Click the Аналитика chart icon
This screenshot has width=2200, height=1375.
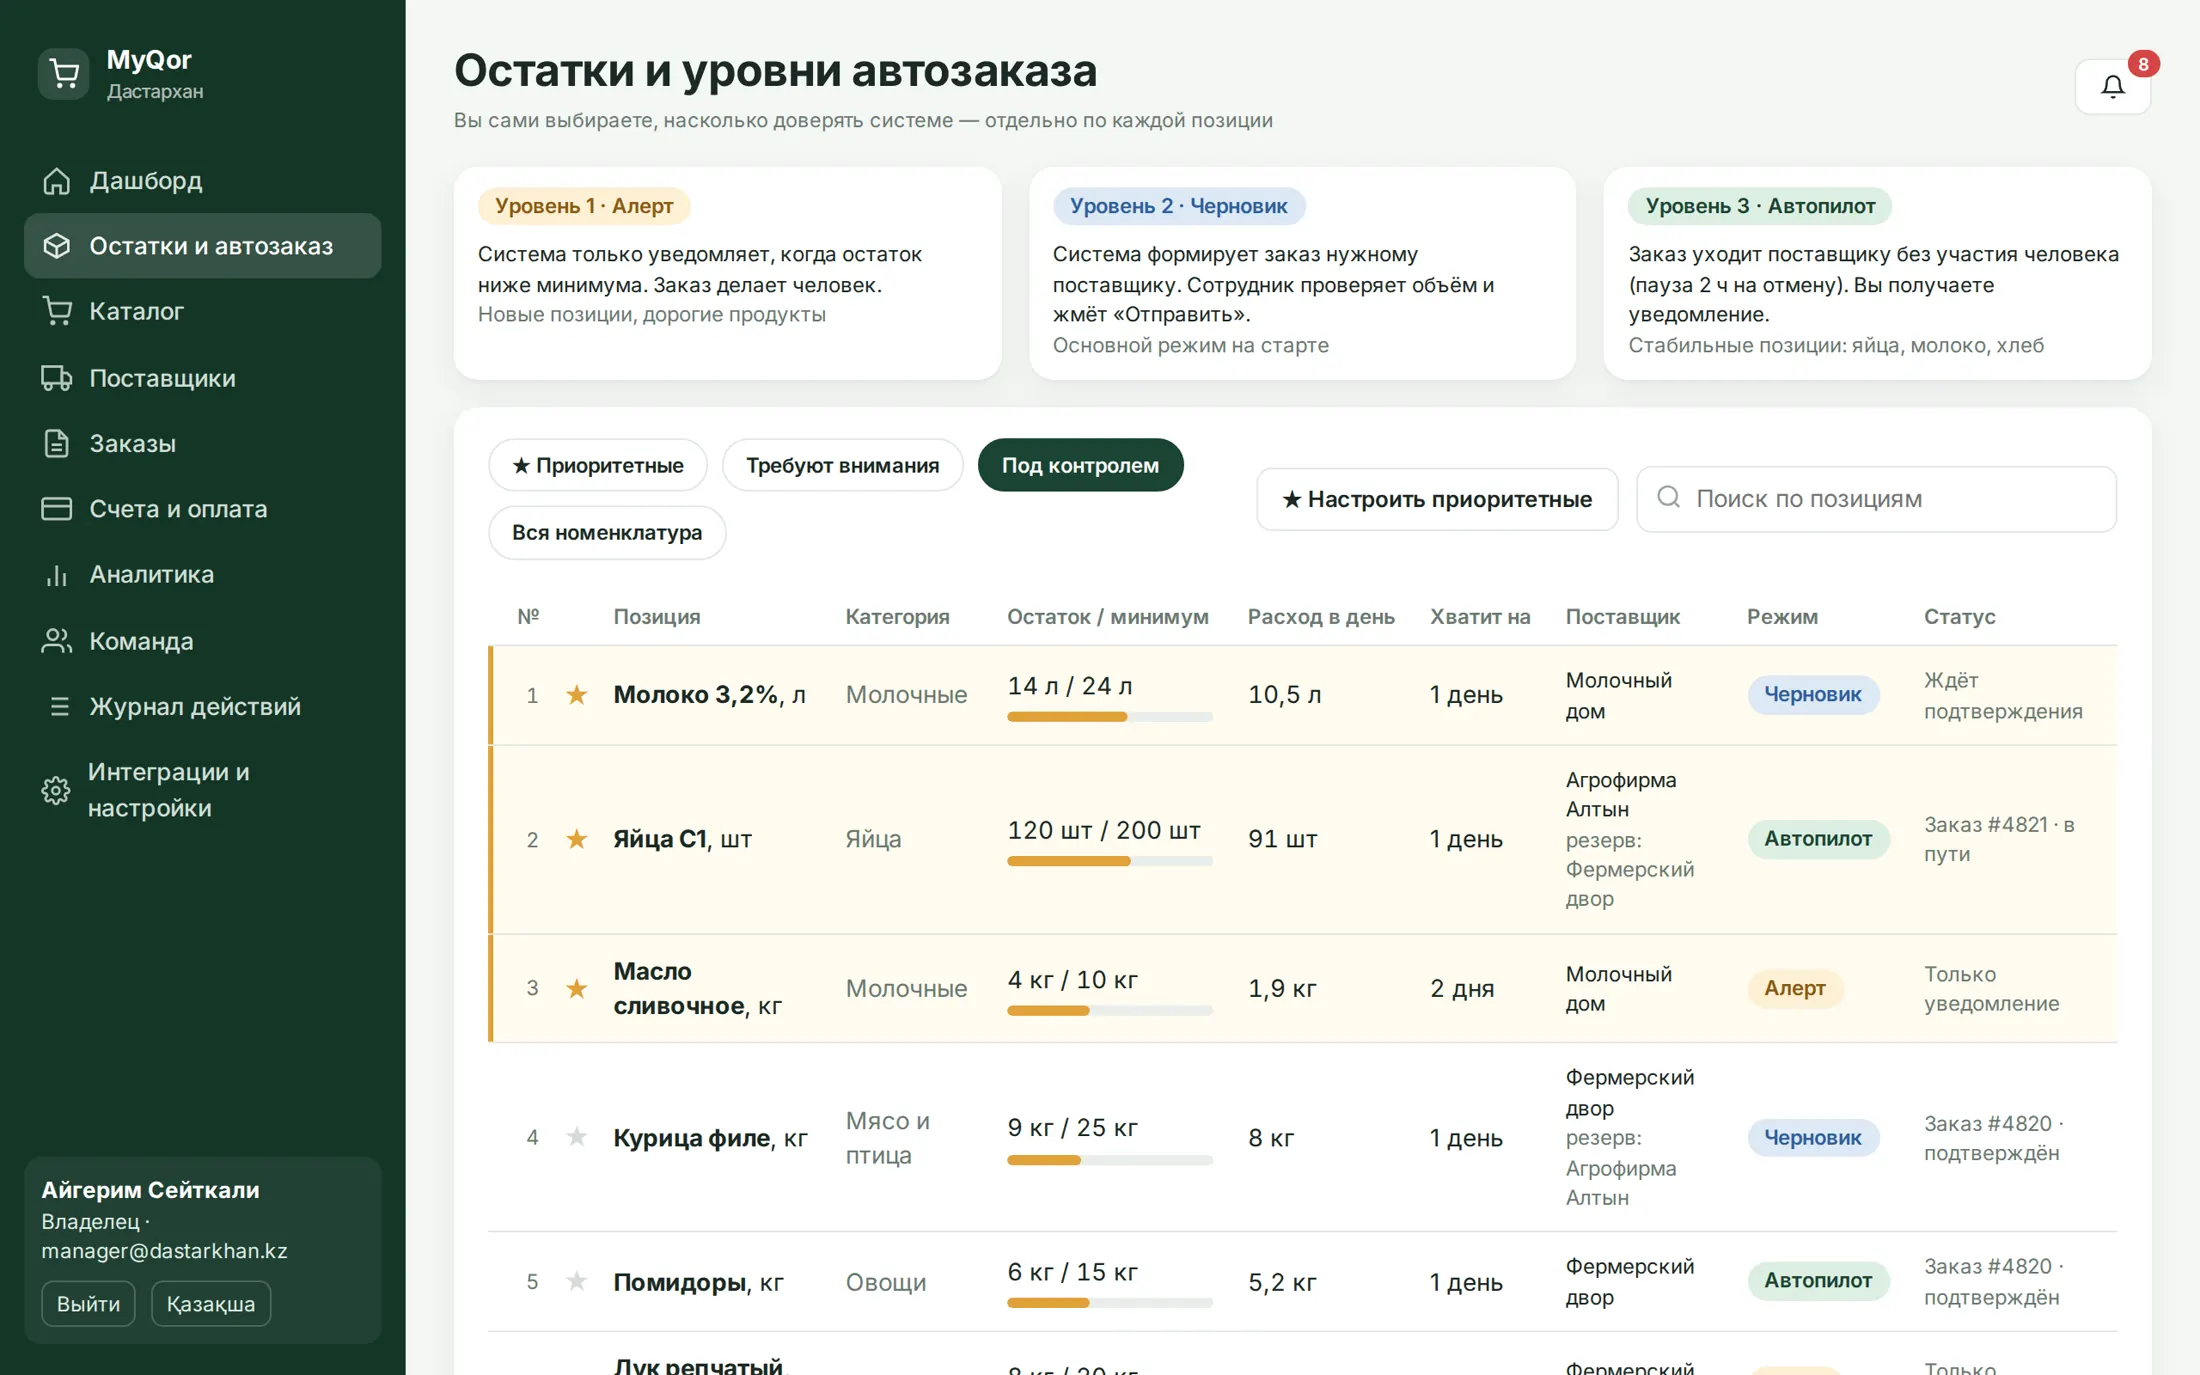click(57, 575)
